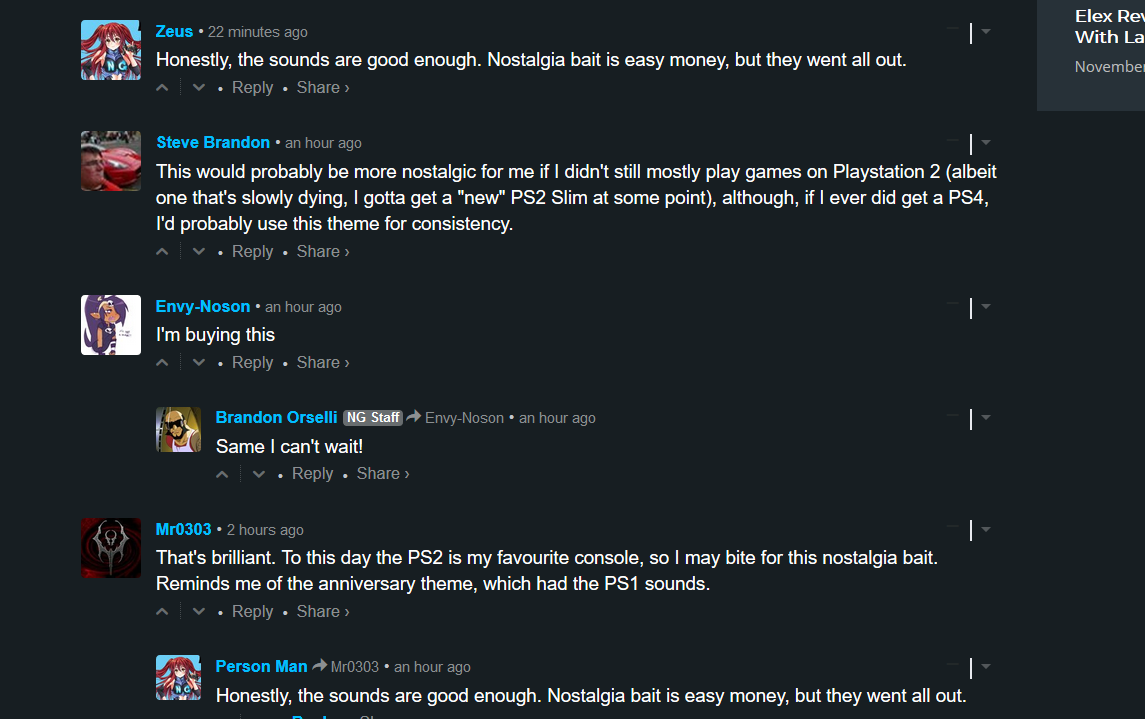Open Brandon Orselli's username link

[276, 418]
